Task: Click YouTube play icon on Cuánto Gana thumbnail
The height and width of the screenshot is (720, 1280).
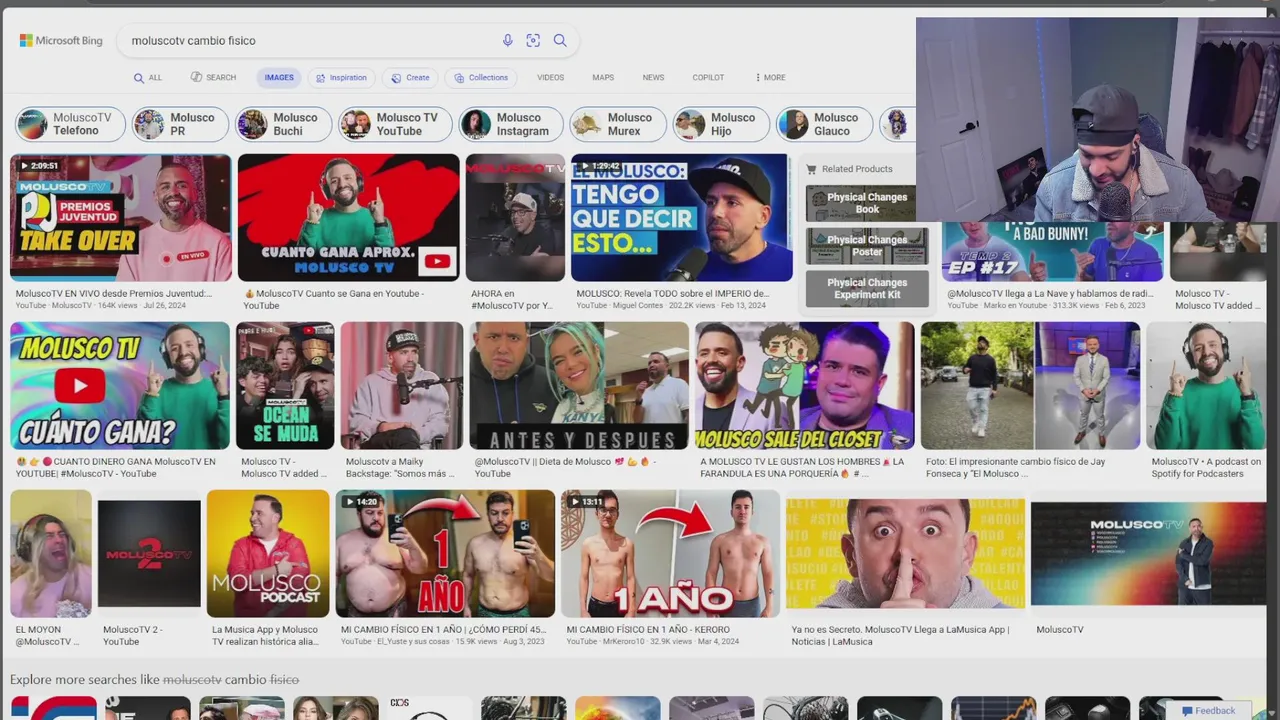Action: tap(80, 386)
